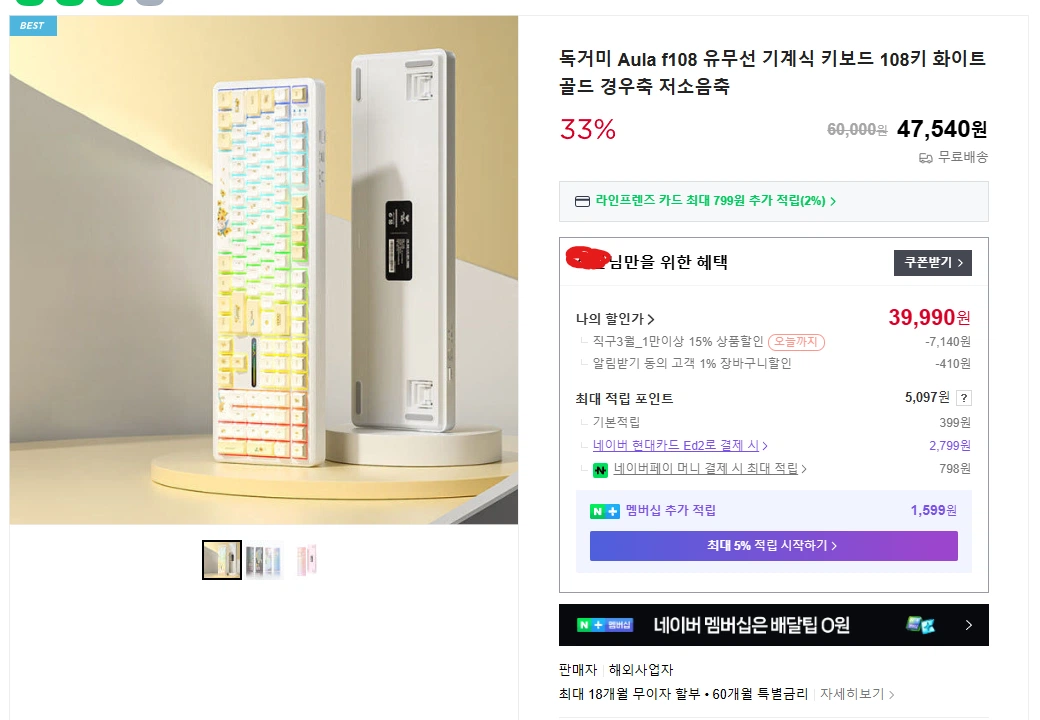Screen dimensions: 1040x720
Task: Select the middle keyboard thumbnail
Action: click(x=264, y=559)
